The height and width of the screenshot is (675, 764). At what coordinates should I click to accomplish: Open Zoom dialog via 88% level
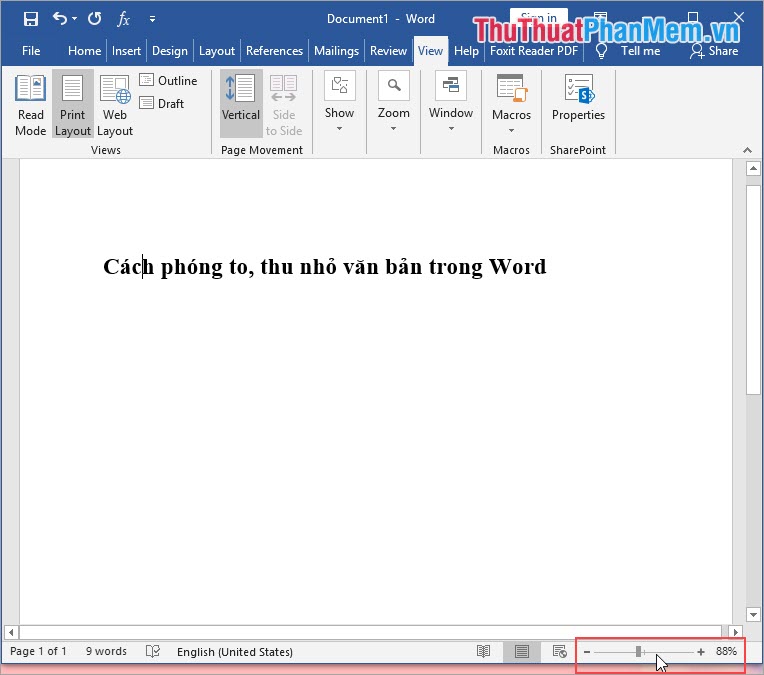[726, 651]
